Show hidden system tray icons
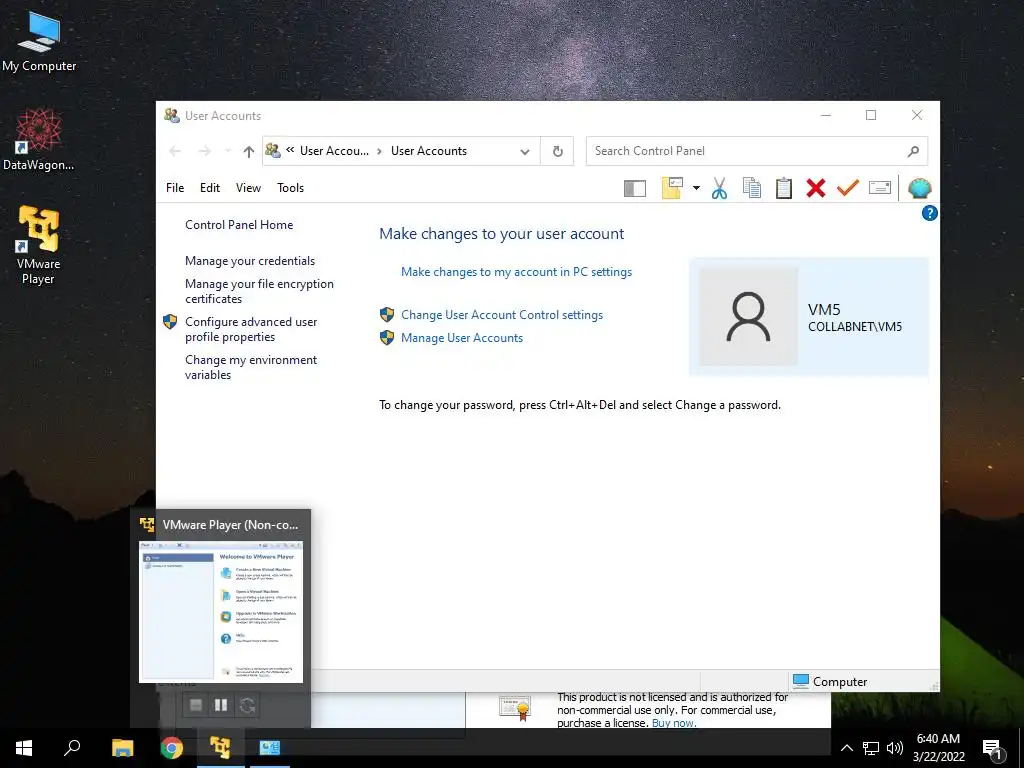Screen dimensions: 1024x768 coord(846,748)
